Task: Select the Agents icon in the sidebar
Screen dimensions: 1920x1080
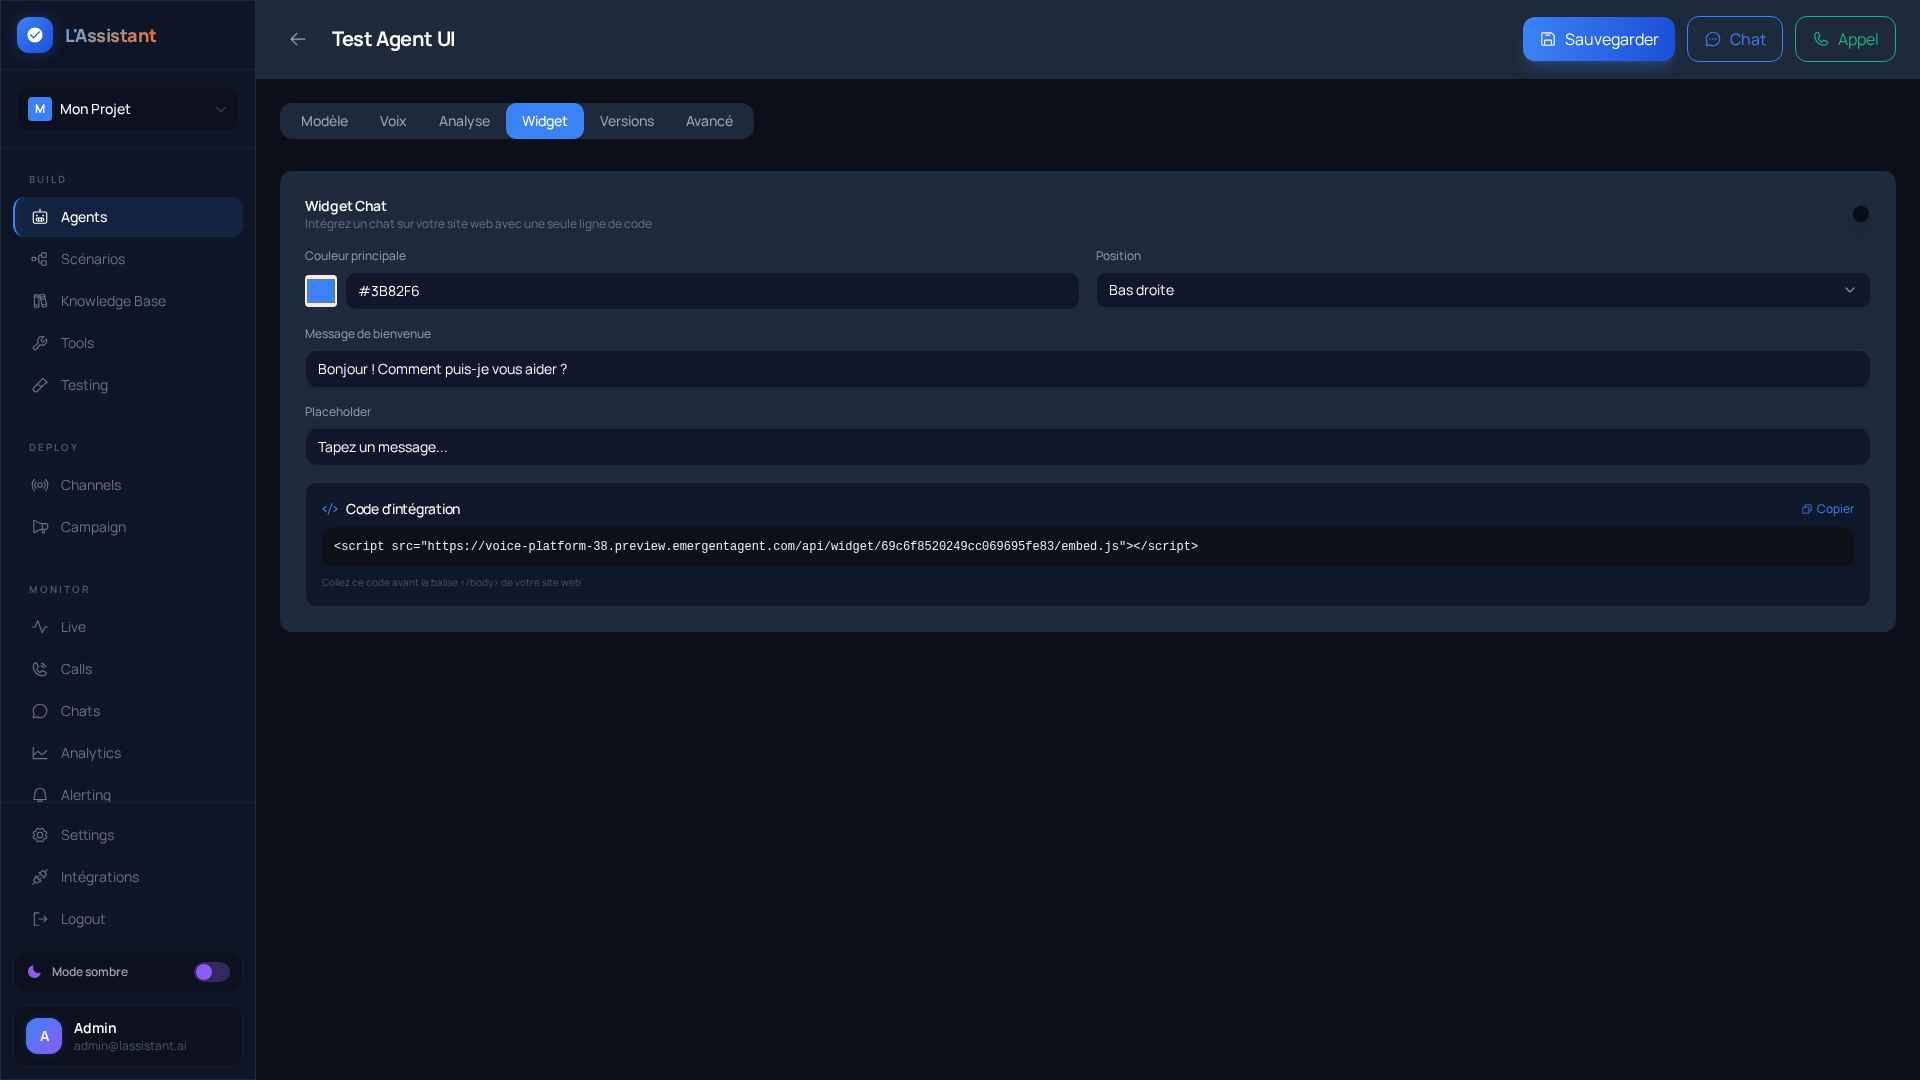Action: click(40, 217)
